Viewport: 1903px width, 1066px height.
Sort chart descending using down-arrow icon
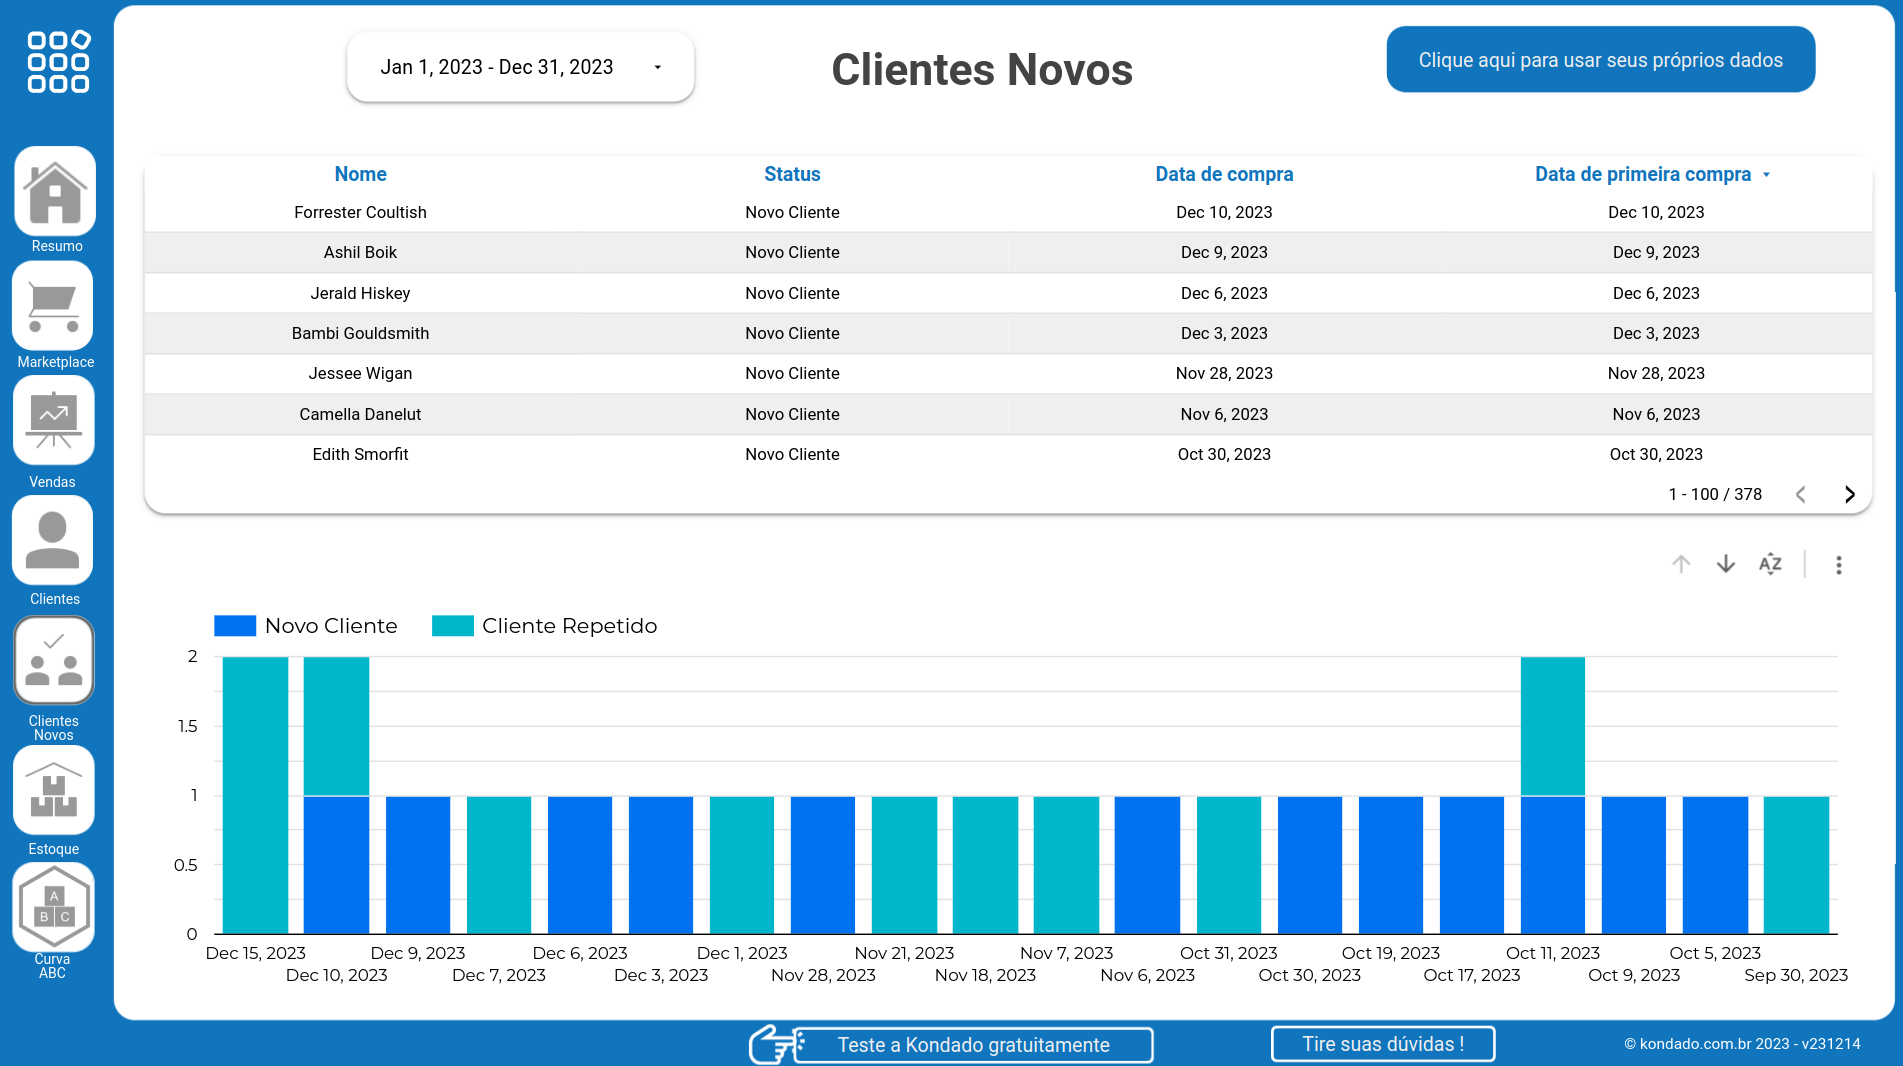1725,563
